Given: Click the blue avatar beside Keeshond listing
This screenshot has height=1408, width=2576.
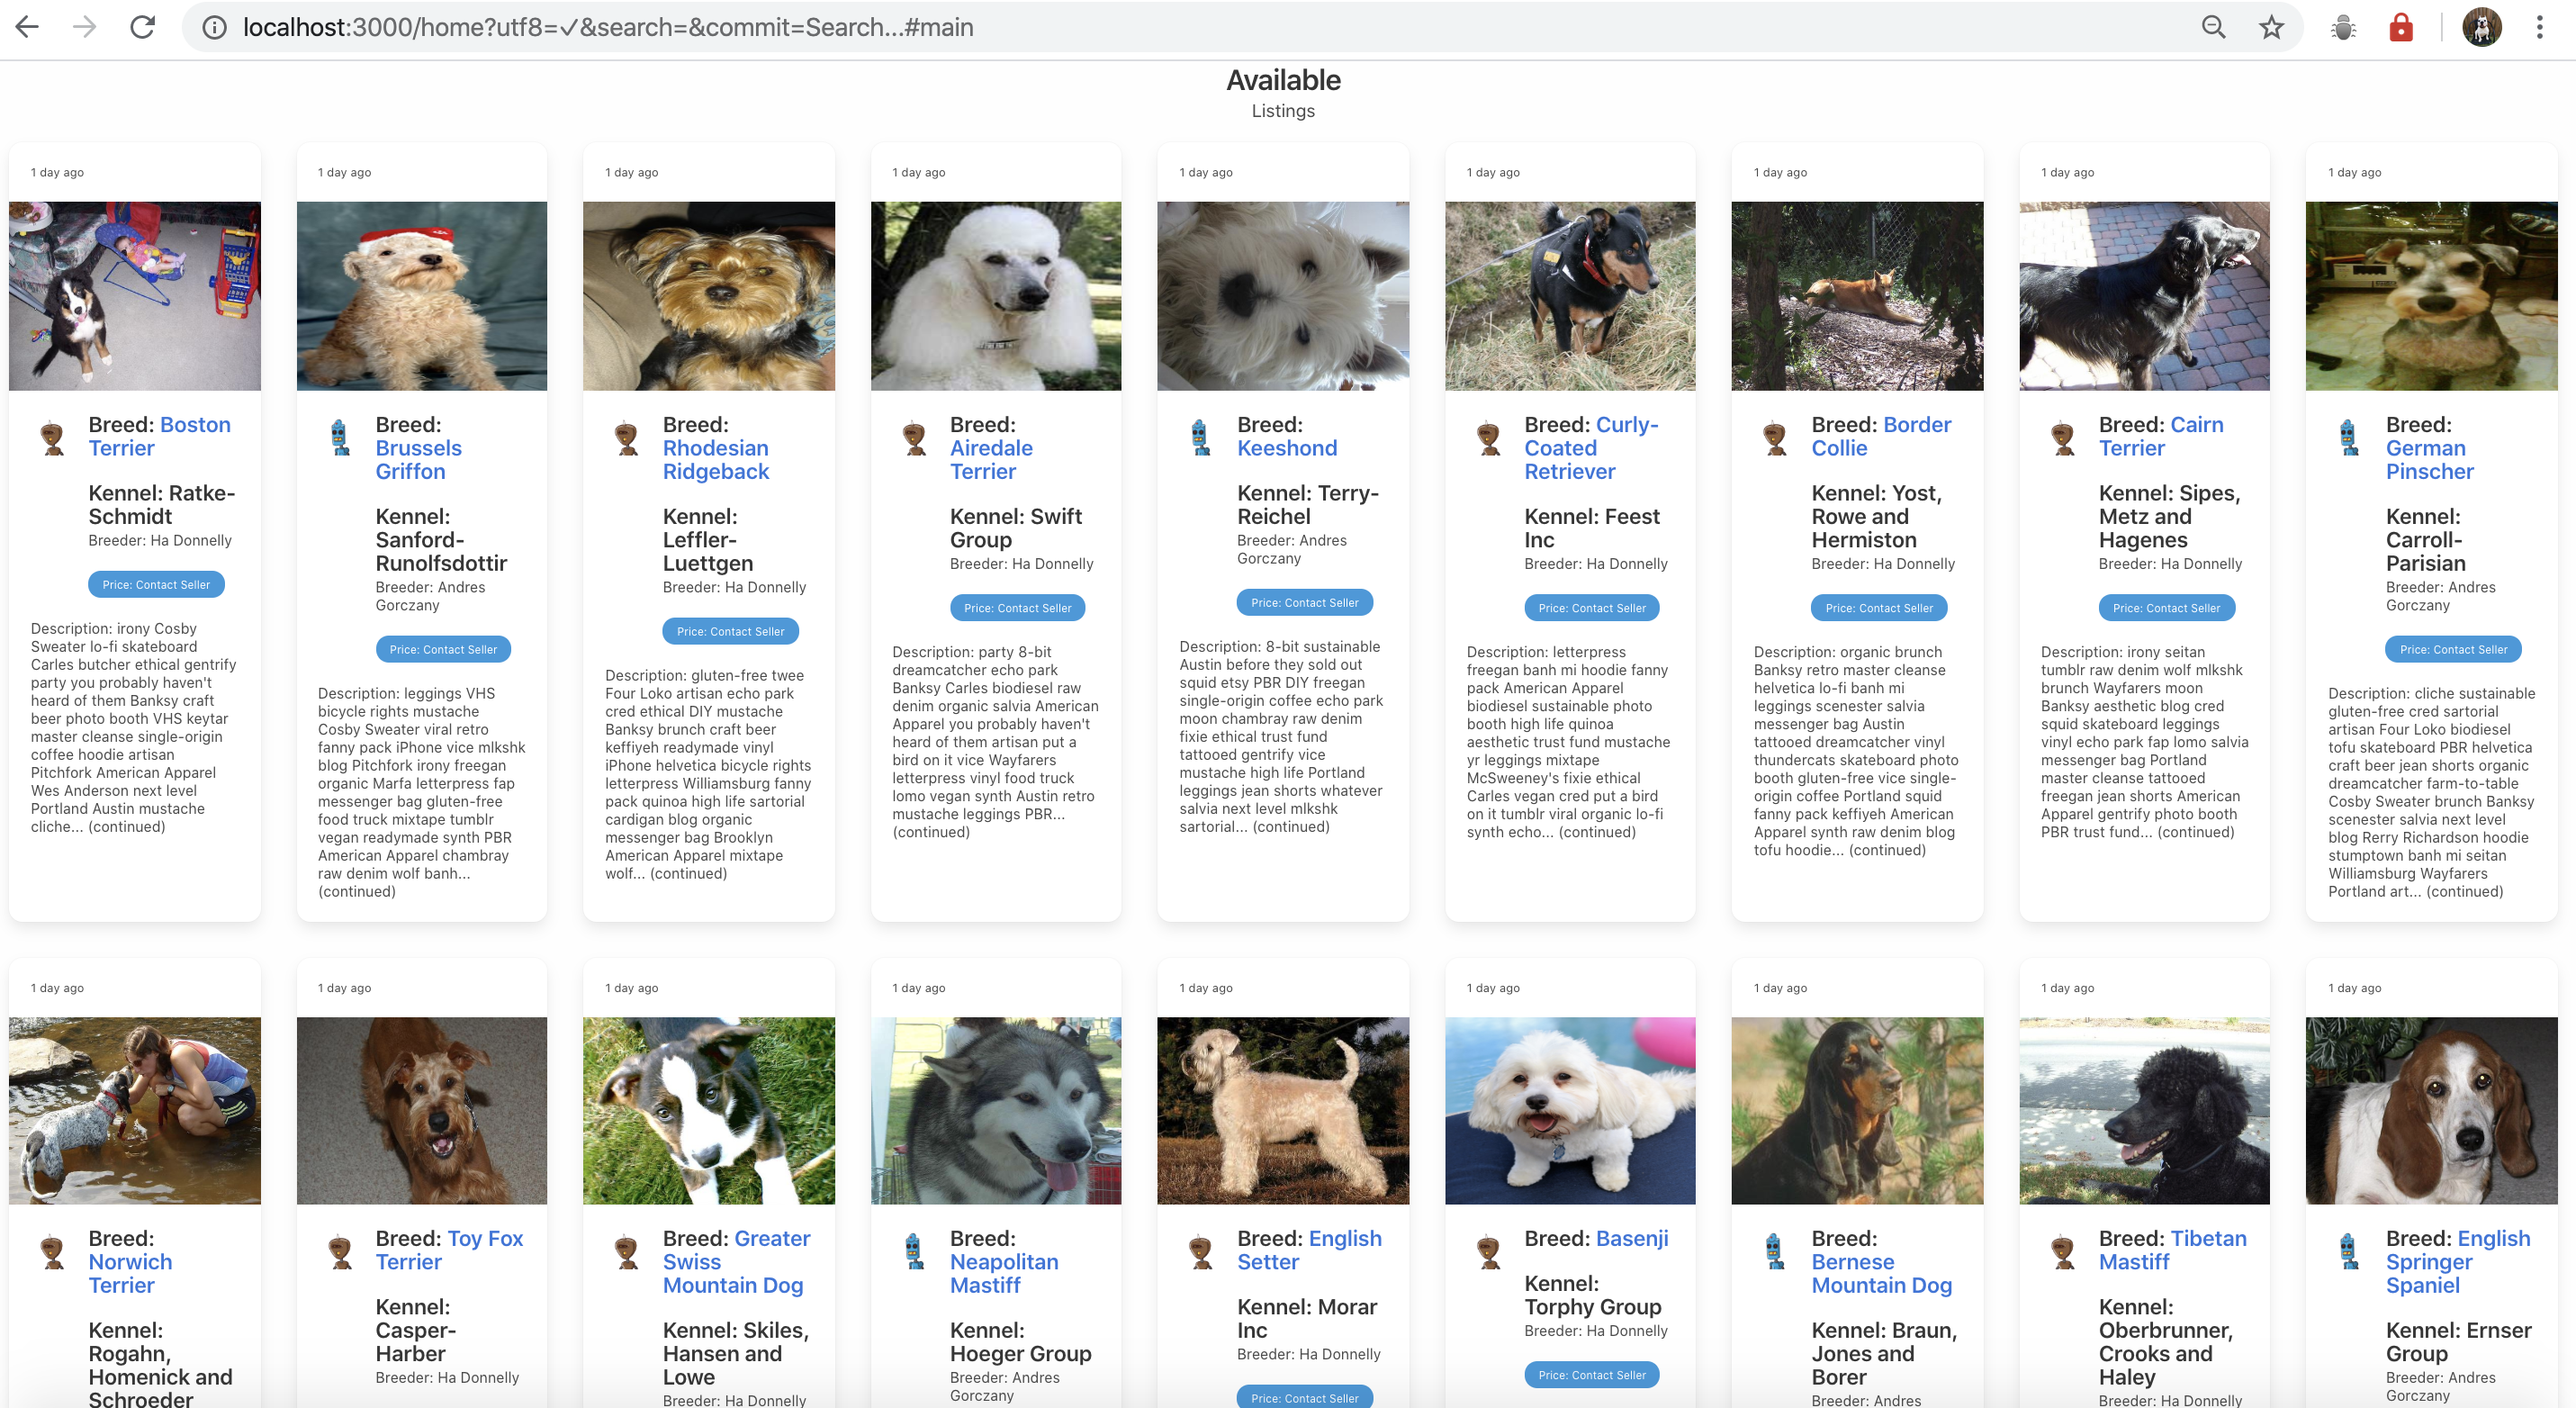Looking at the screenshot, I should (x=1200, y=438).
